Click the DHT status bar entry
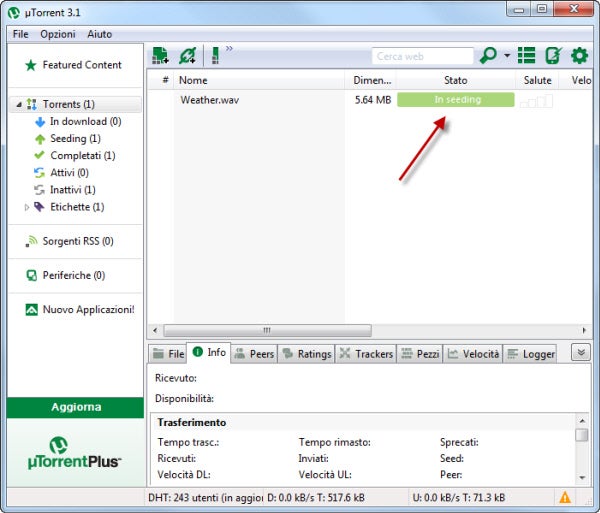Viewport: 600px width, 513px height. [205, 498]
